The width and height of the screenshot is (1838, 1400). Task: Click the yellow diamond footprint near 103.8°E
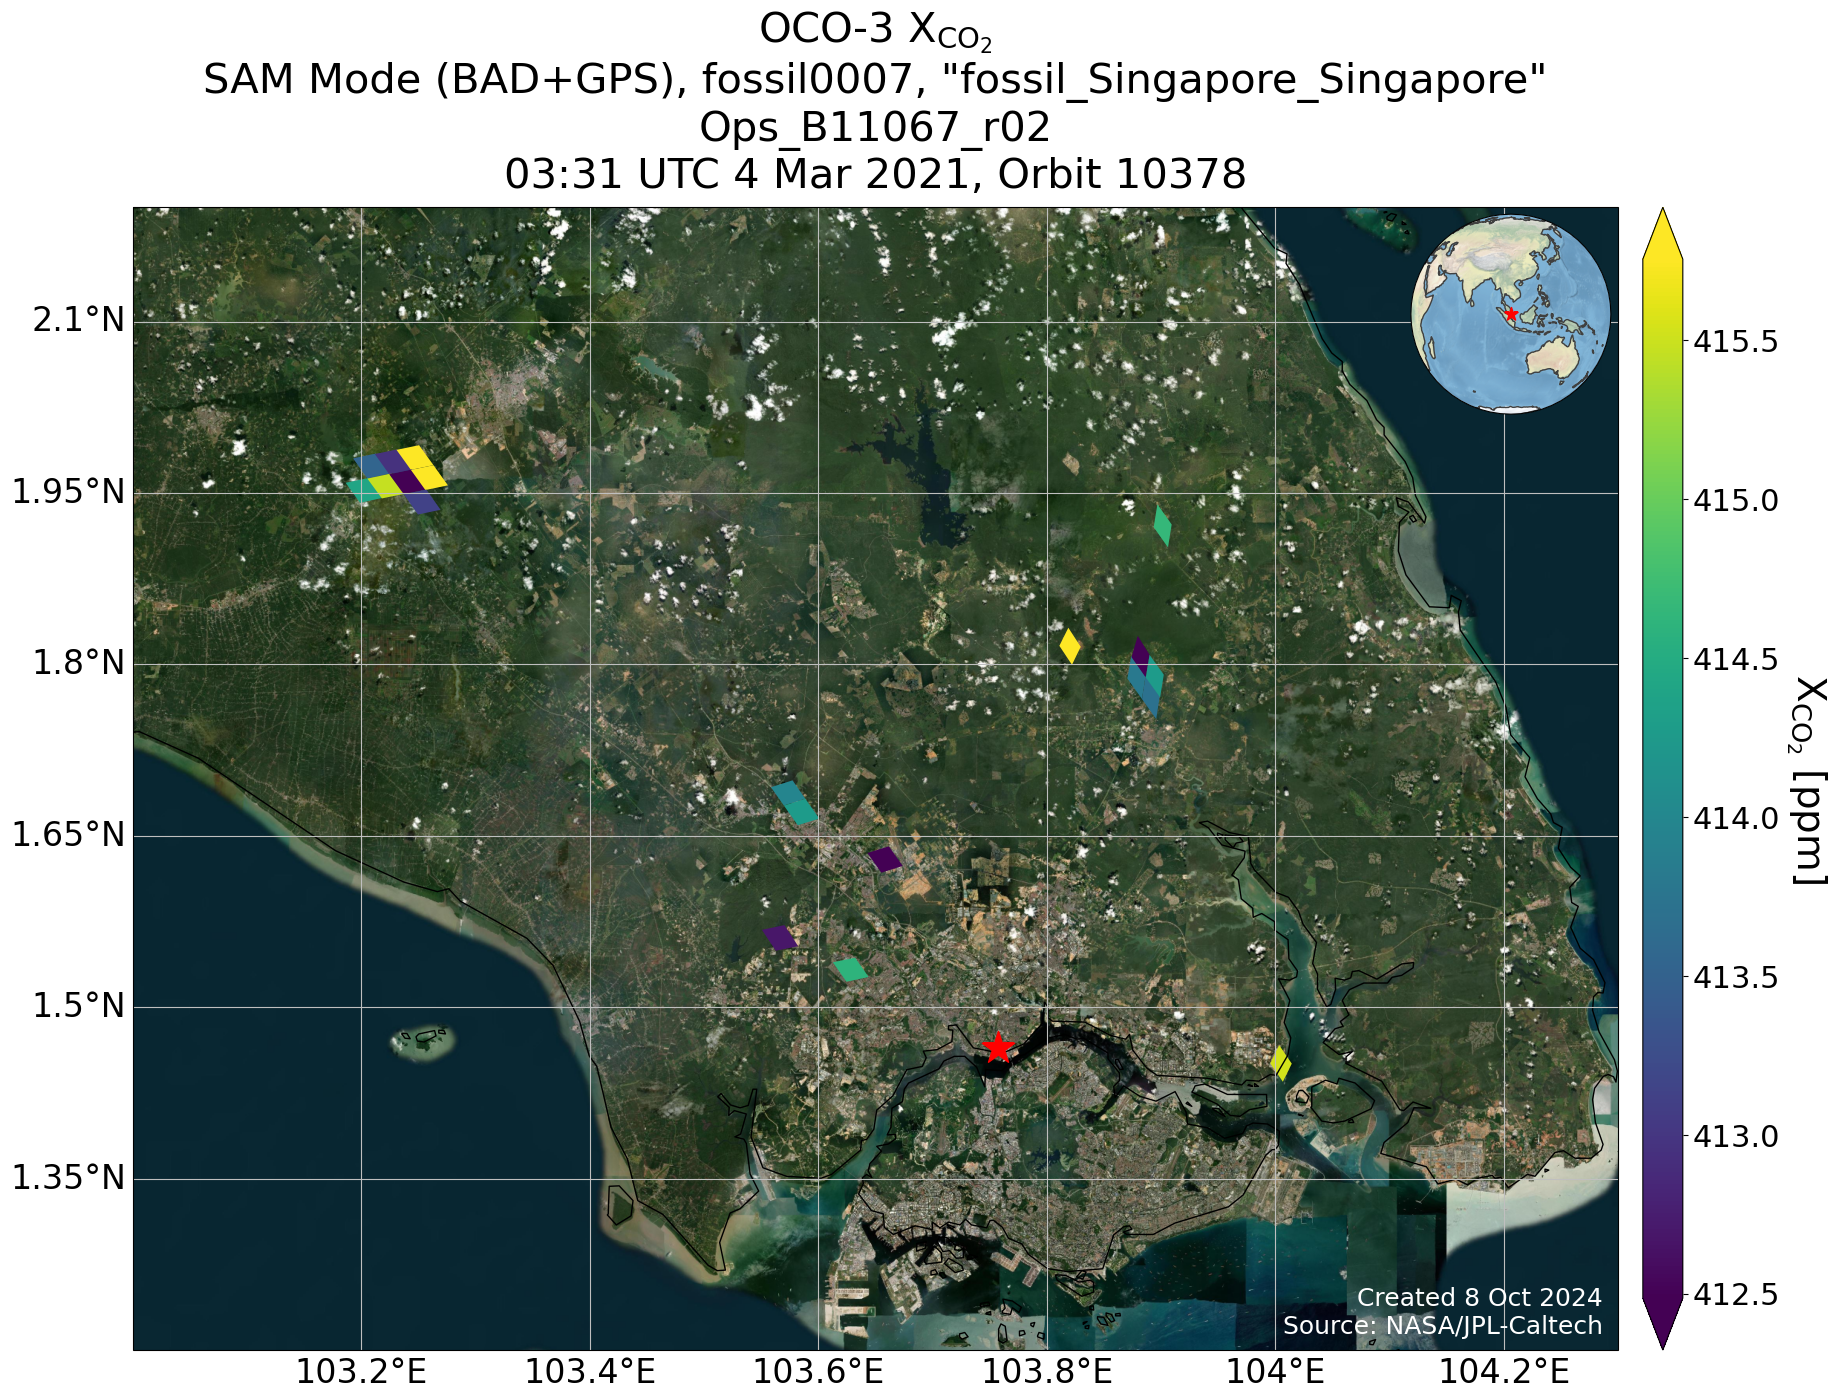coord(1070,645)
